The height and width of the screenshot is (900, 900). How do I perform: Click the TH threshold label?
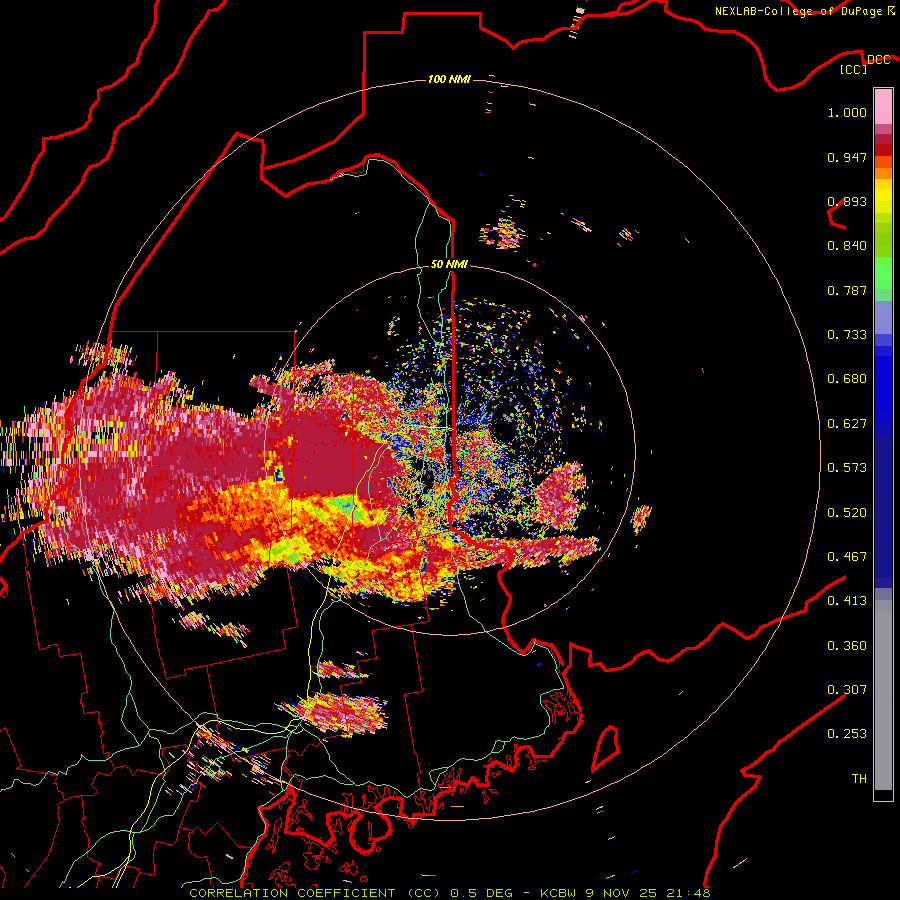coord(859,779)
